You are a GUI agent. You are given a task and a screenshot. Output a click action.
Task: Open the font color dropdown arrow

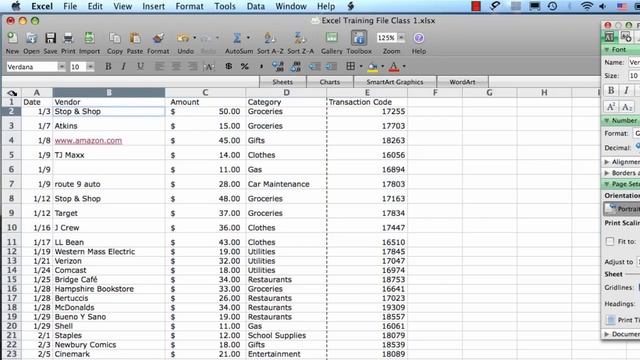[404, 66]
